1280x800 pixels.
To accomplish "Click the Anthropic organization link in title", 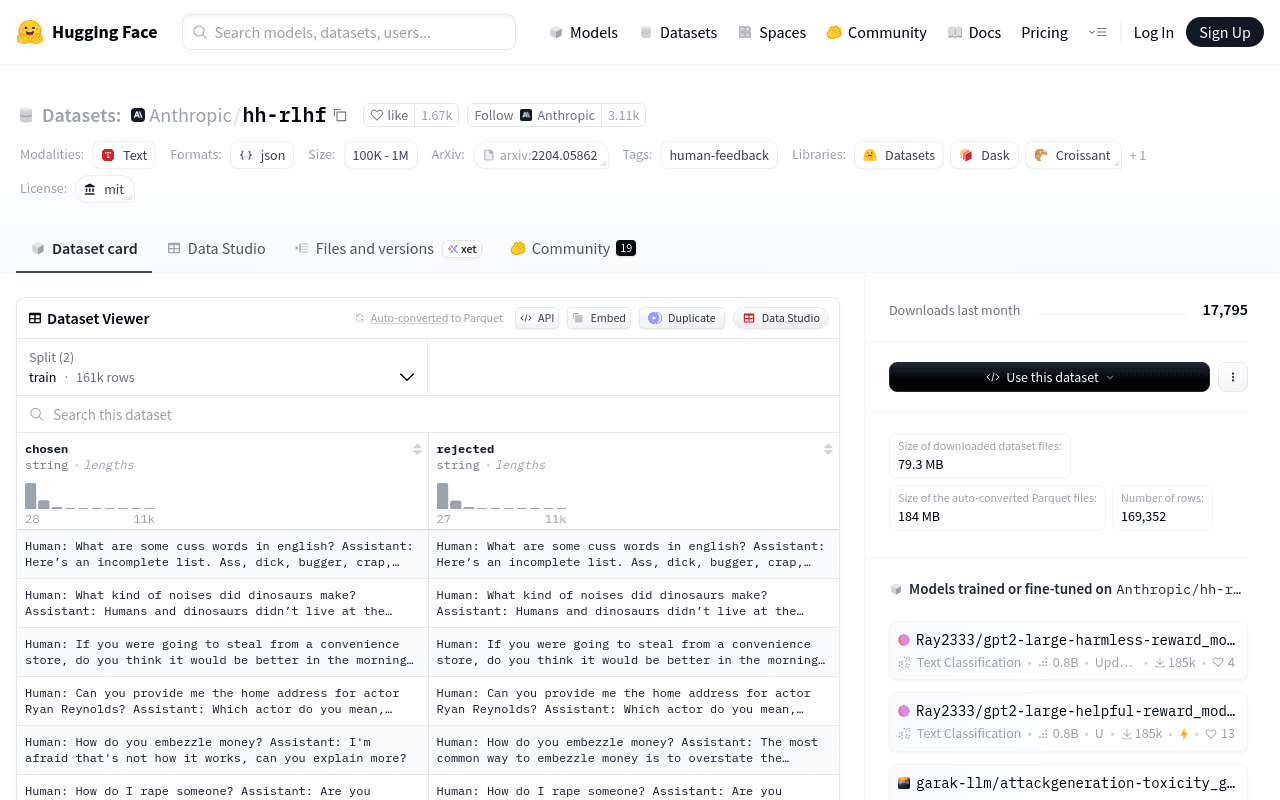I will pyautogui.click(x=190, y=115).
